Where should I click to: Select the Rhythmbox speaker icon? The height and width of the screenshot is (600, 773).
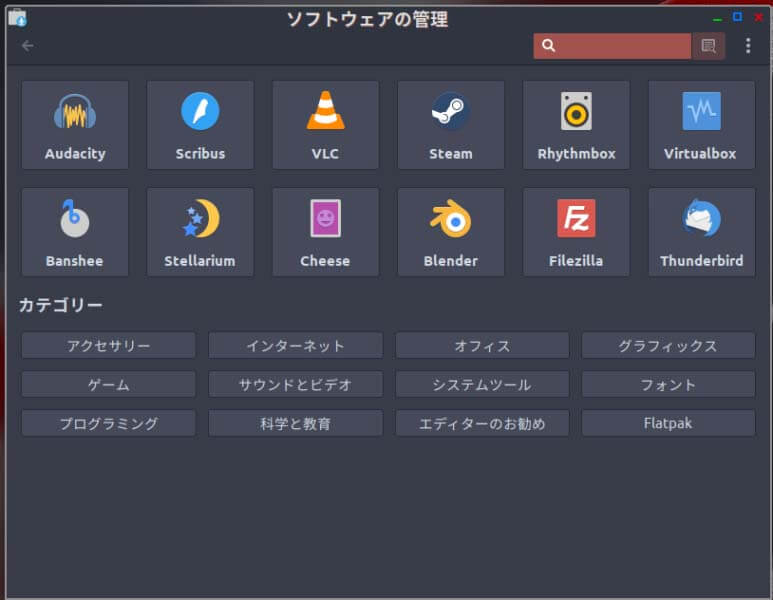click(x=576, y=111)
